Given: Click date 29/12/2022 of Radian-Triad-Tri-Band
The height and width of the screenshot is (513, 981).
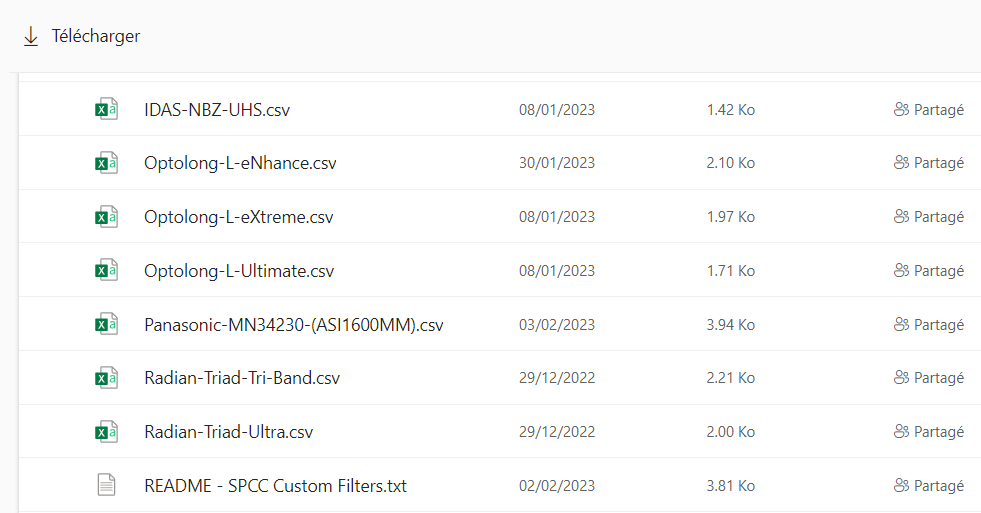Looking at the screenshot, I should point(557,378).
